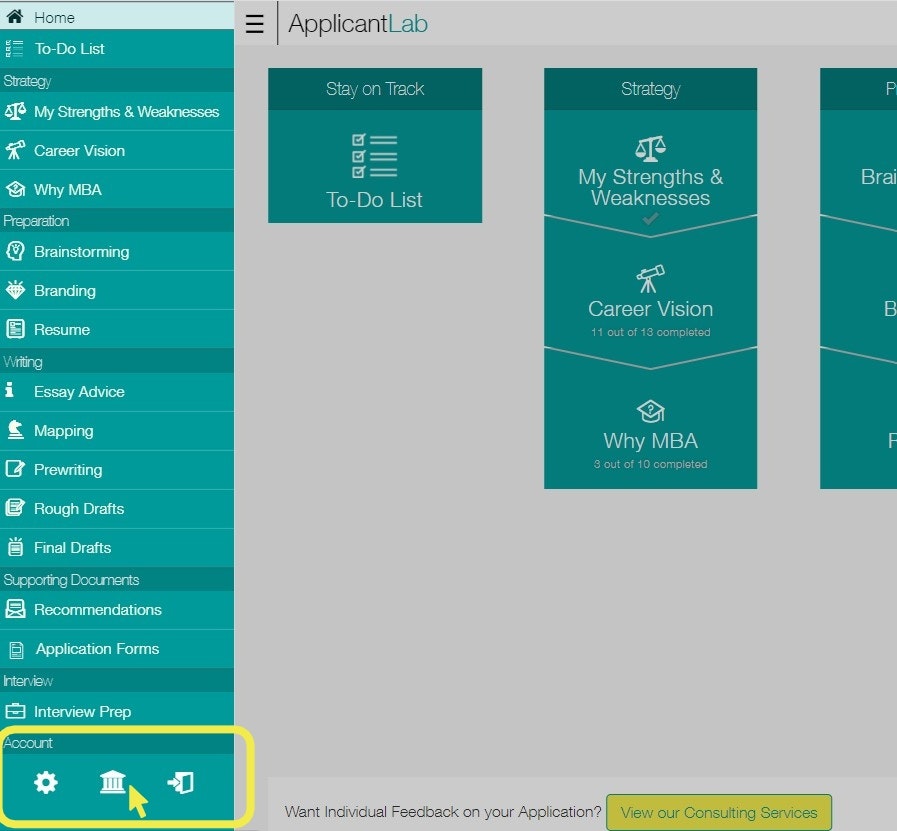Screen dimensions: 897x831
Task: Click the logout door icon
Action: 181,782
